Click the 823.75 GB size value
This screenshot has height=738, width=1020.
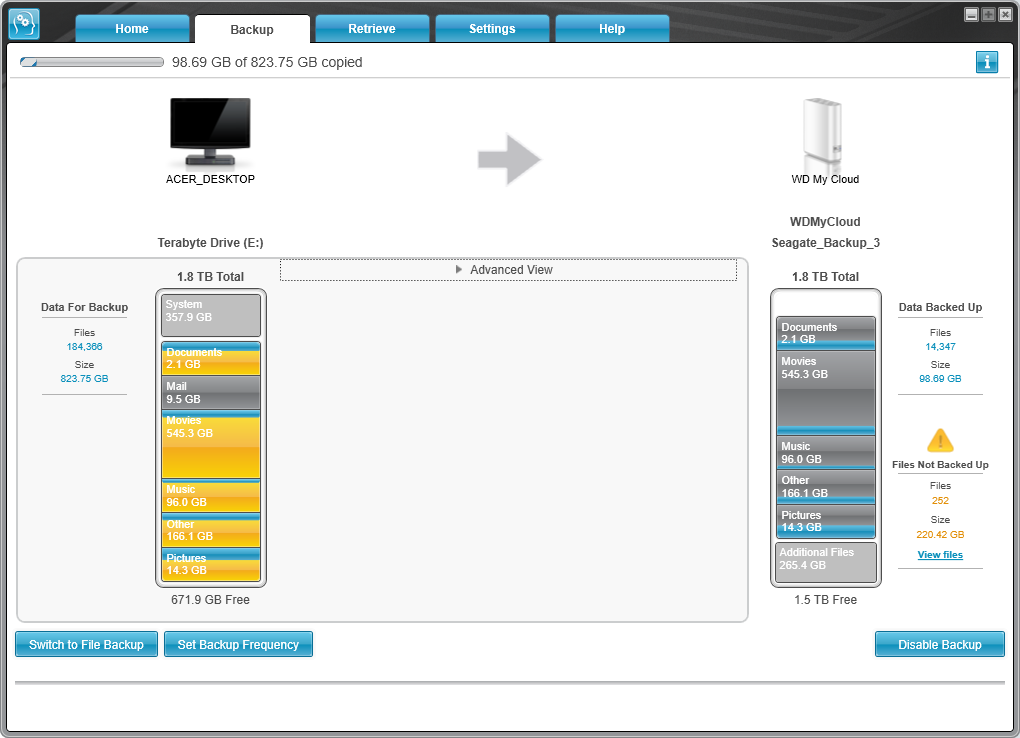85,379
